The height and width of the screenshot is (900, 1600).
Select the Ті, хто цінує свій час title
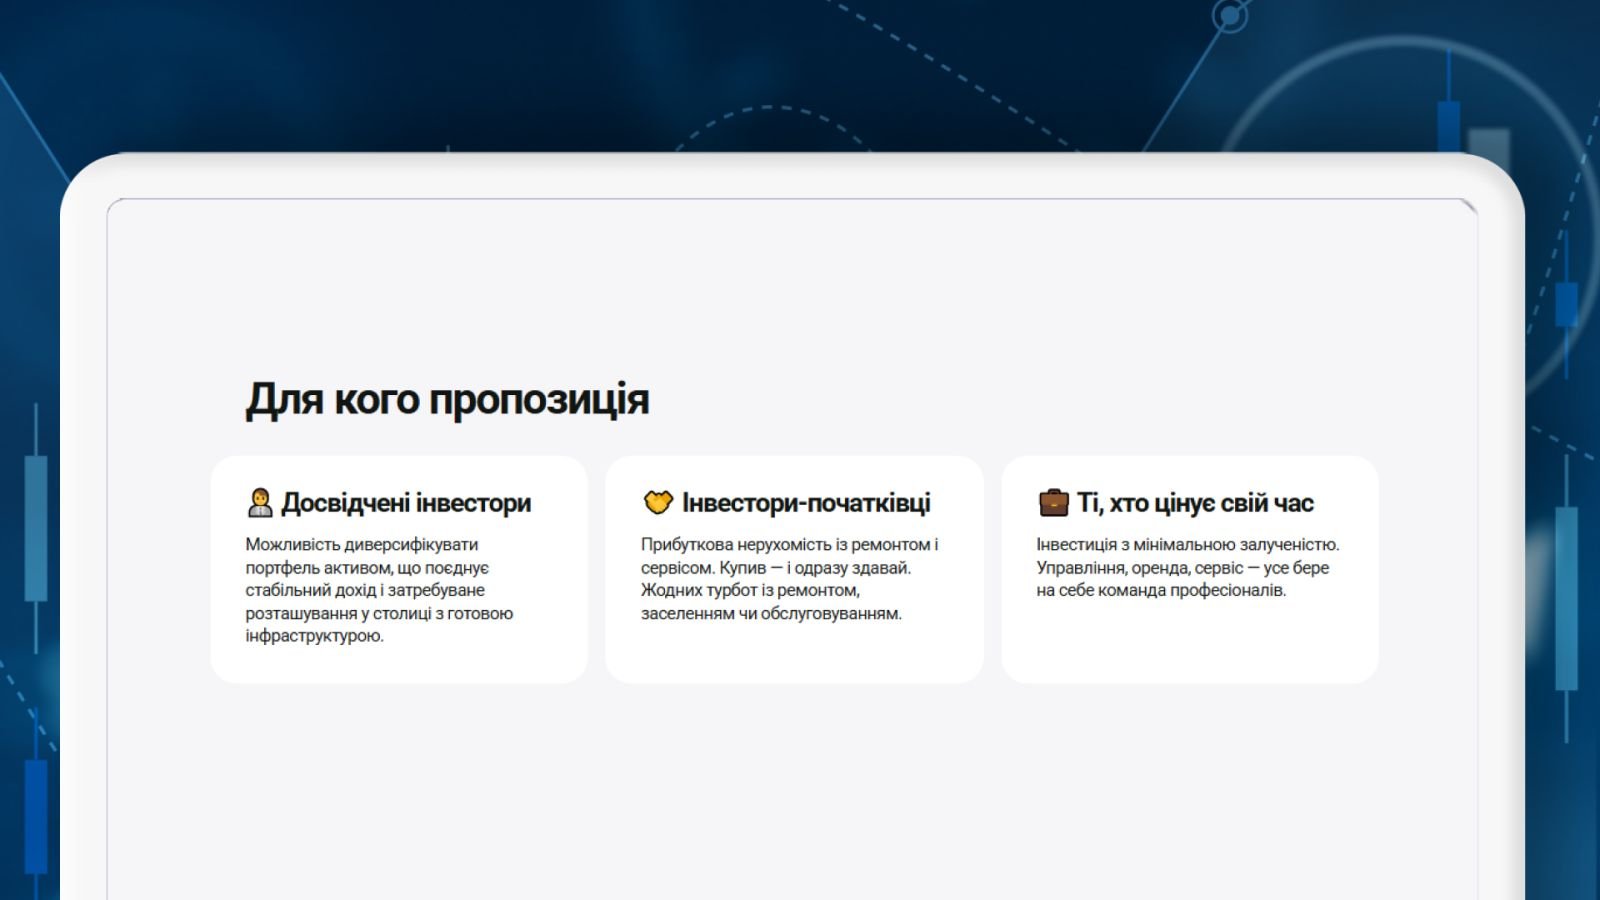pos(1194,503)
